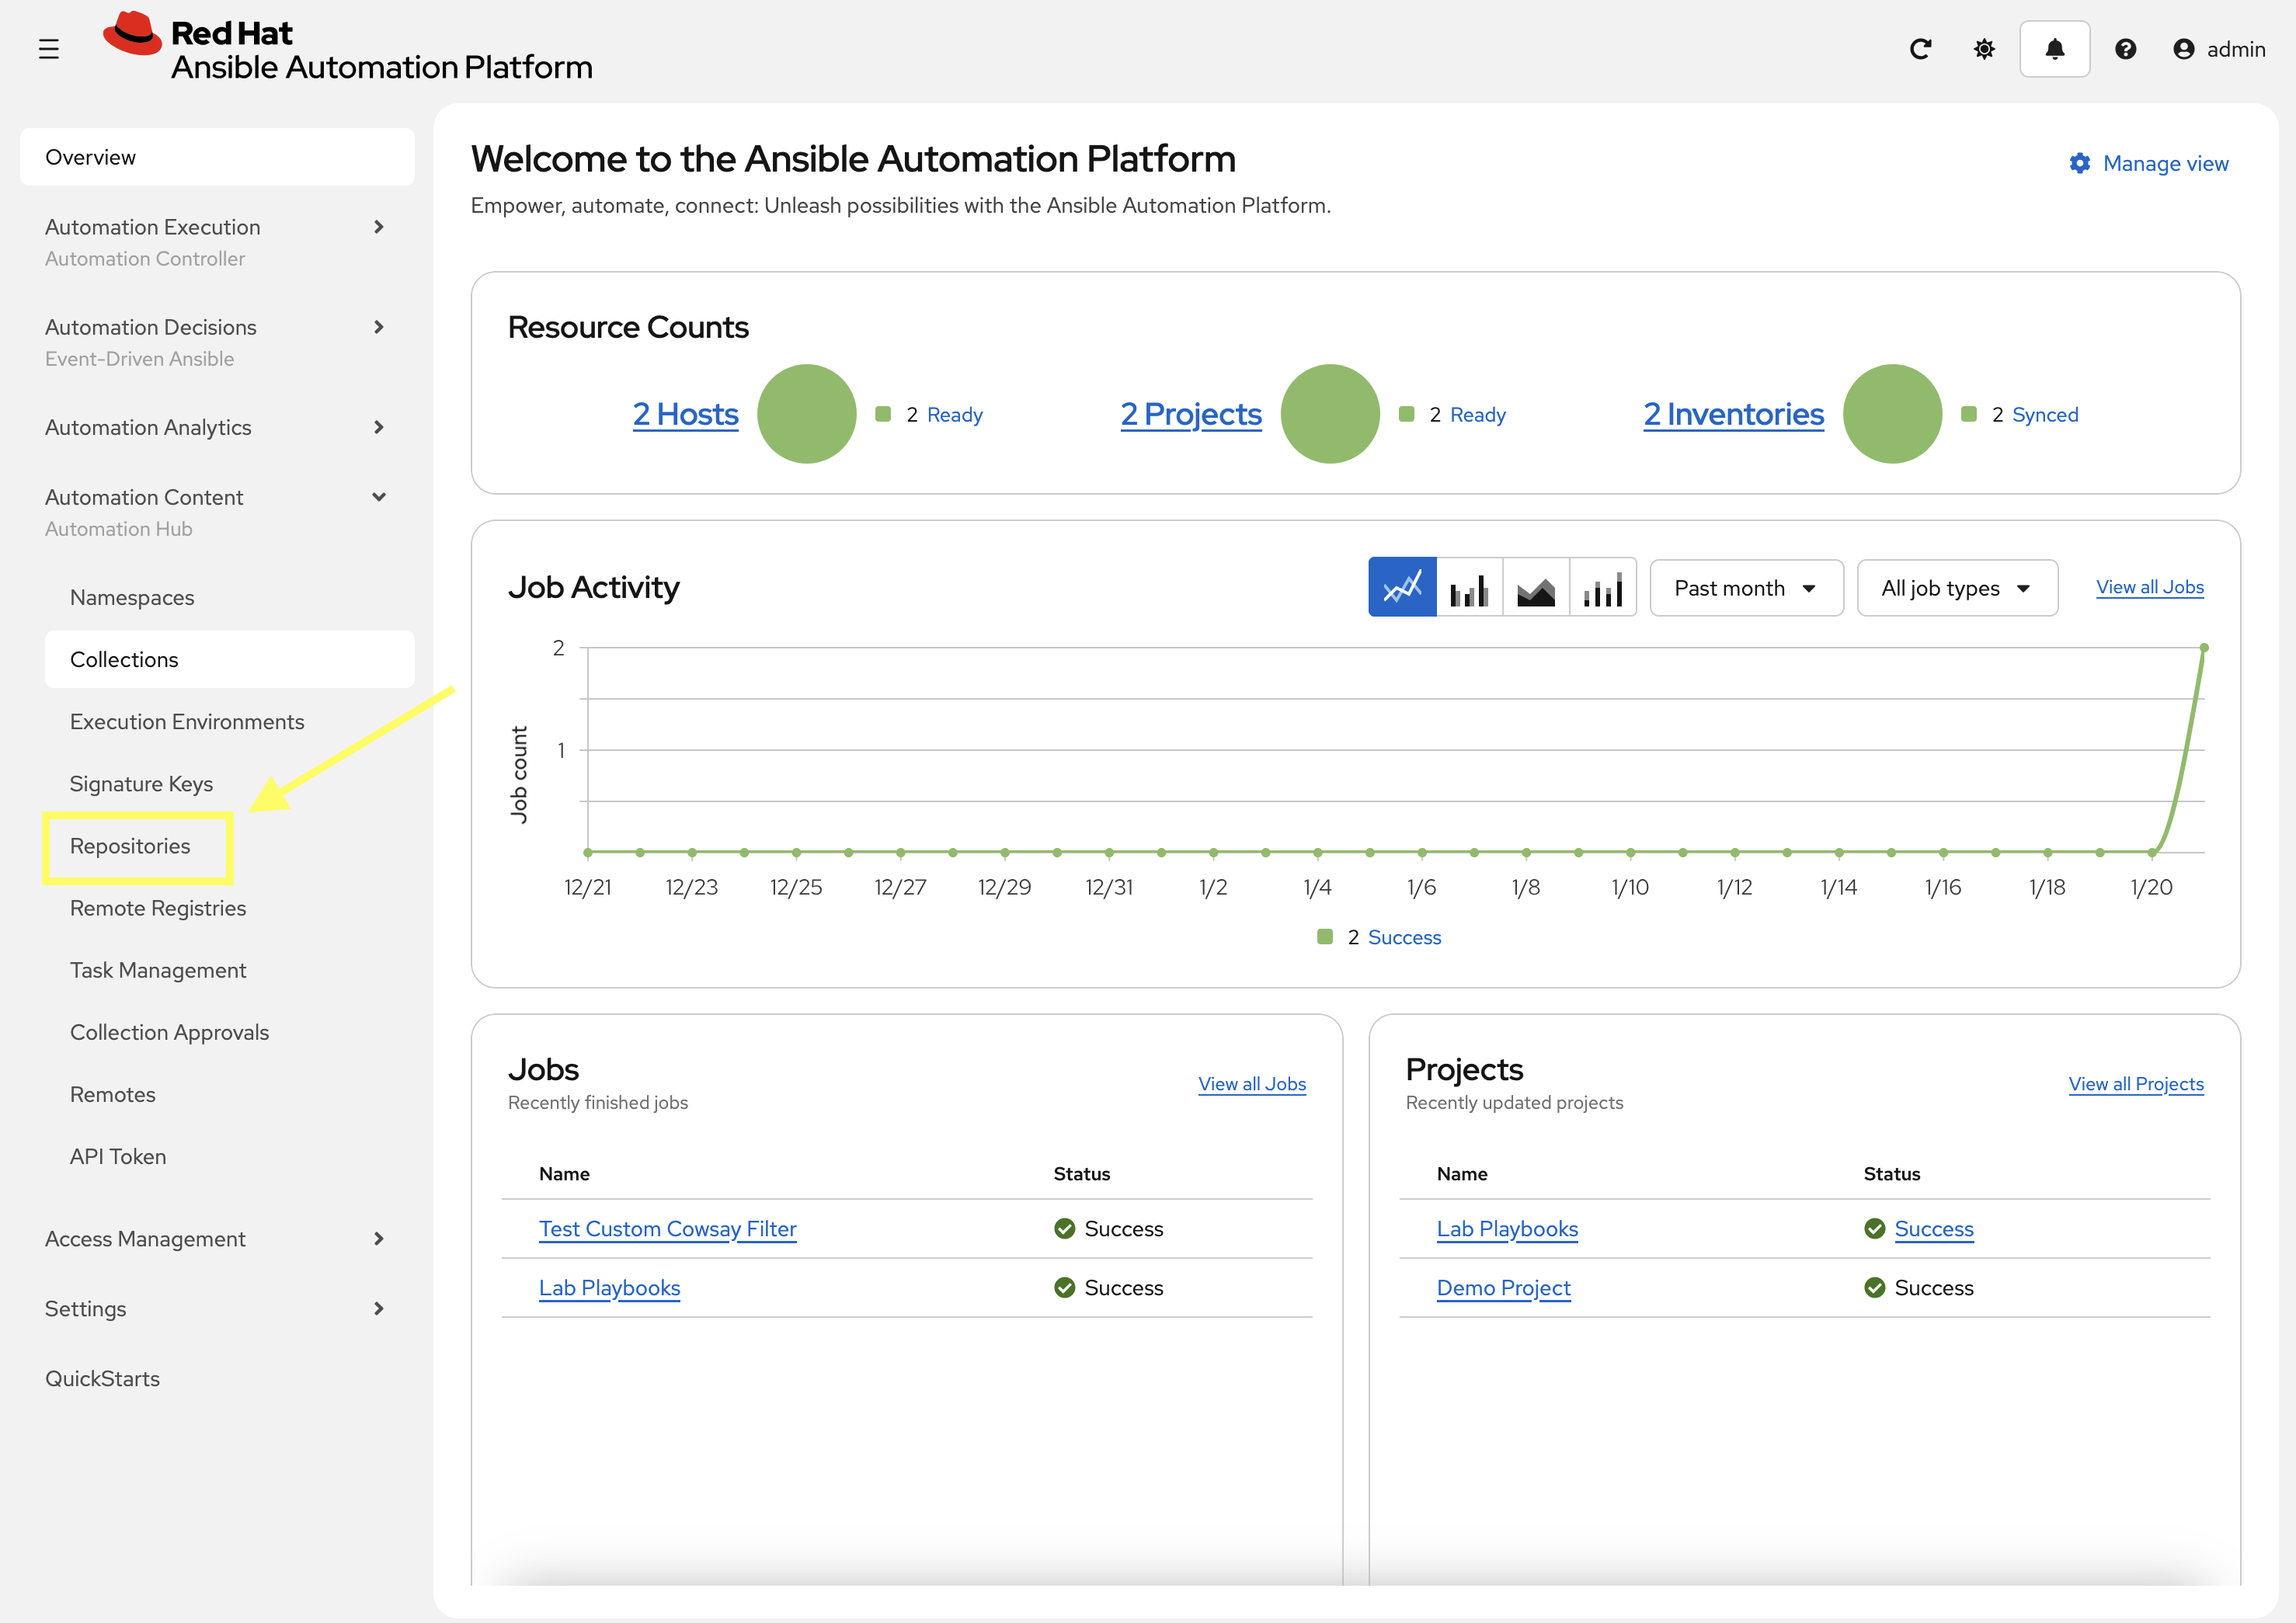The height and width of the screenshot is (1623, 2296).
Task: Open Repositories in the sidebar
Action: [x=130, y=846]
